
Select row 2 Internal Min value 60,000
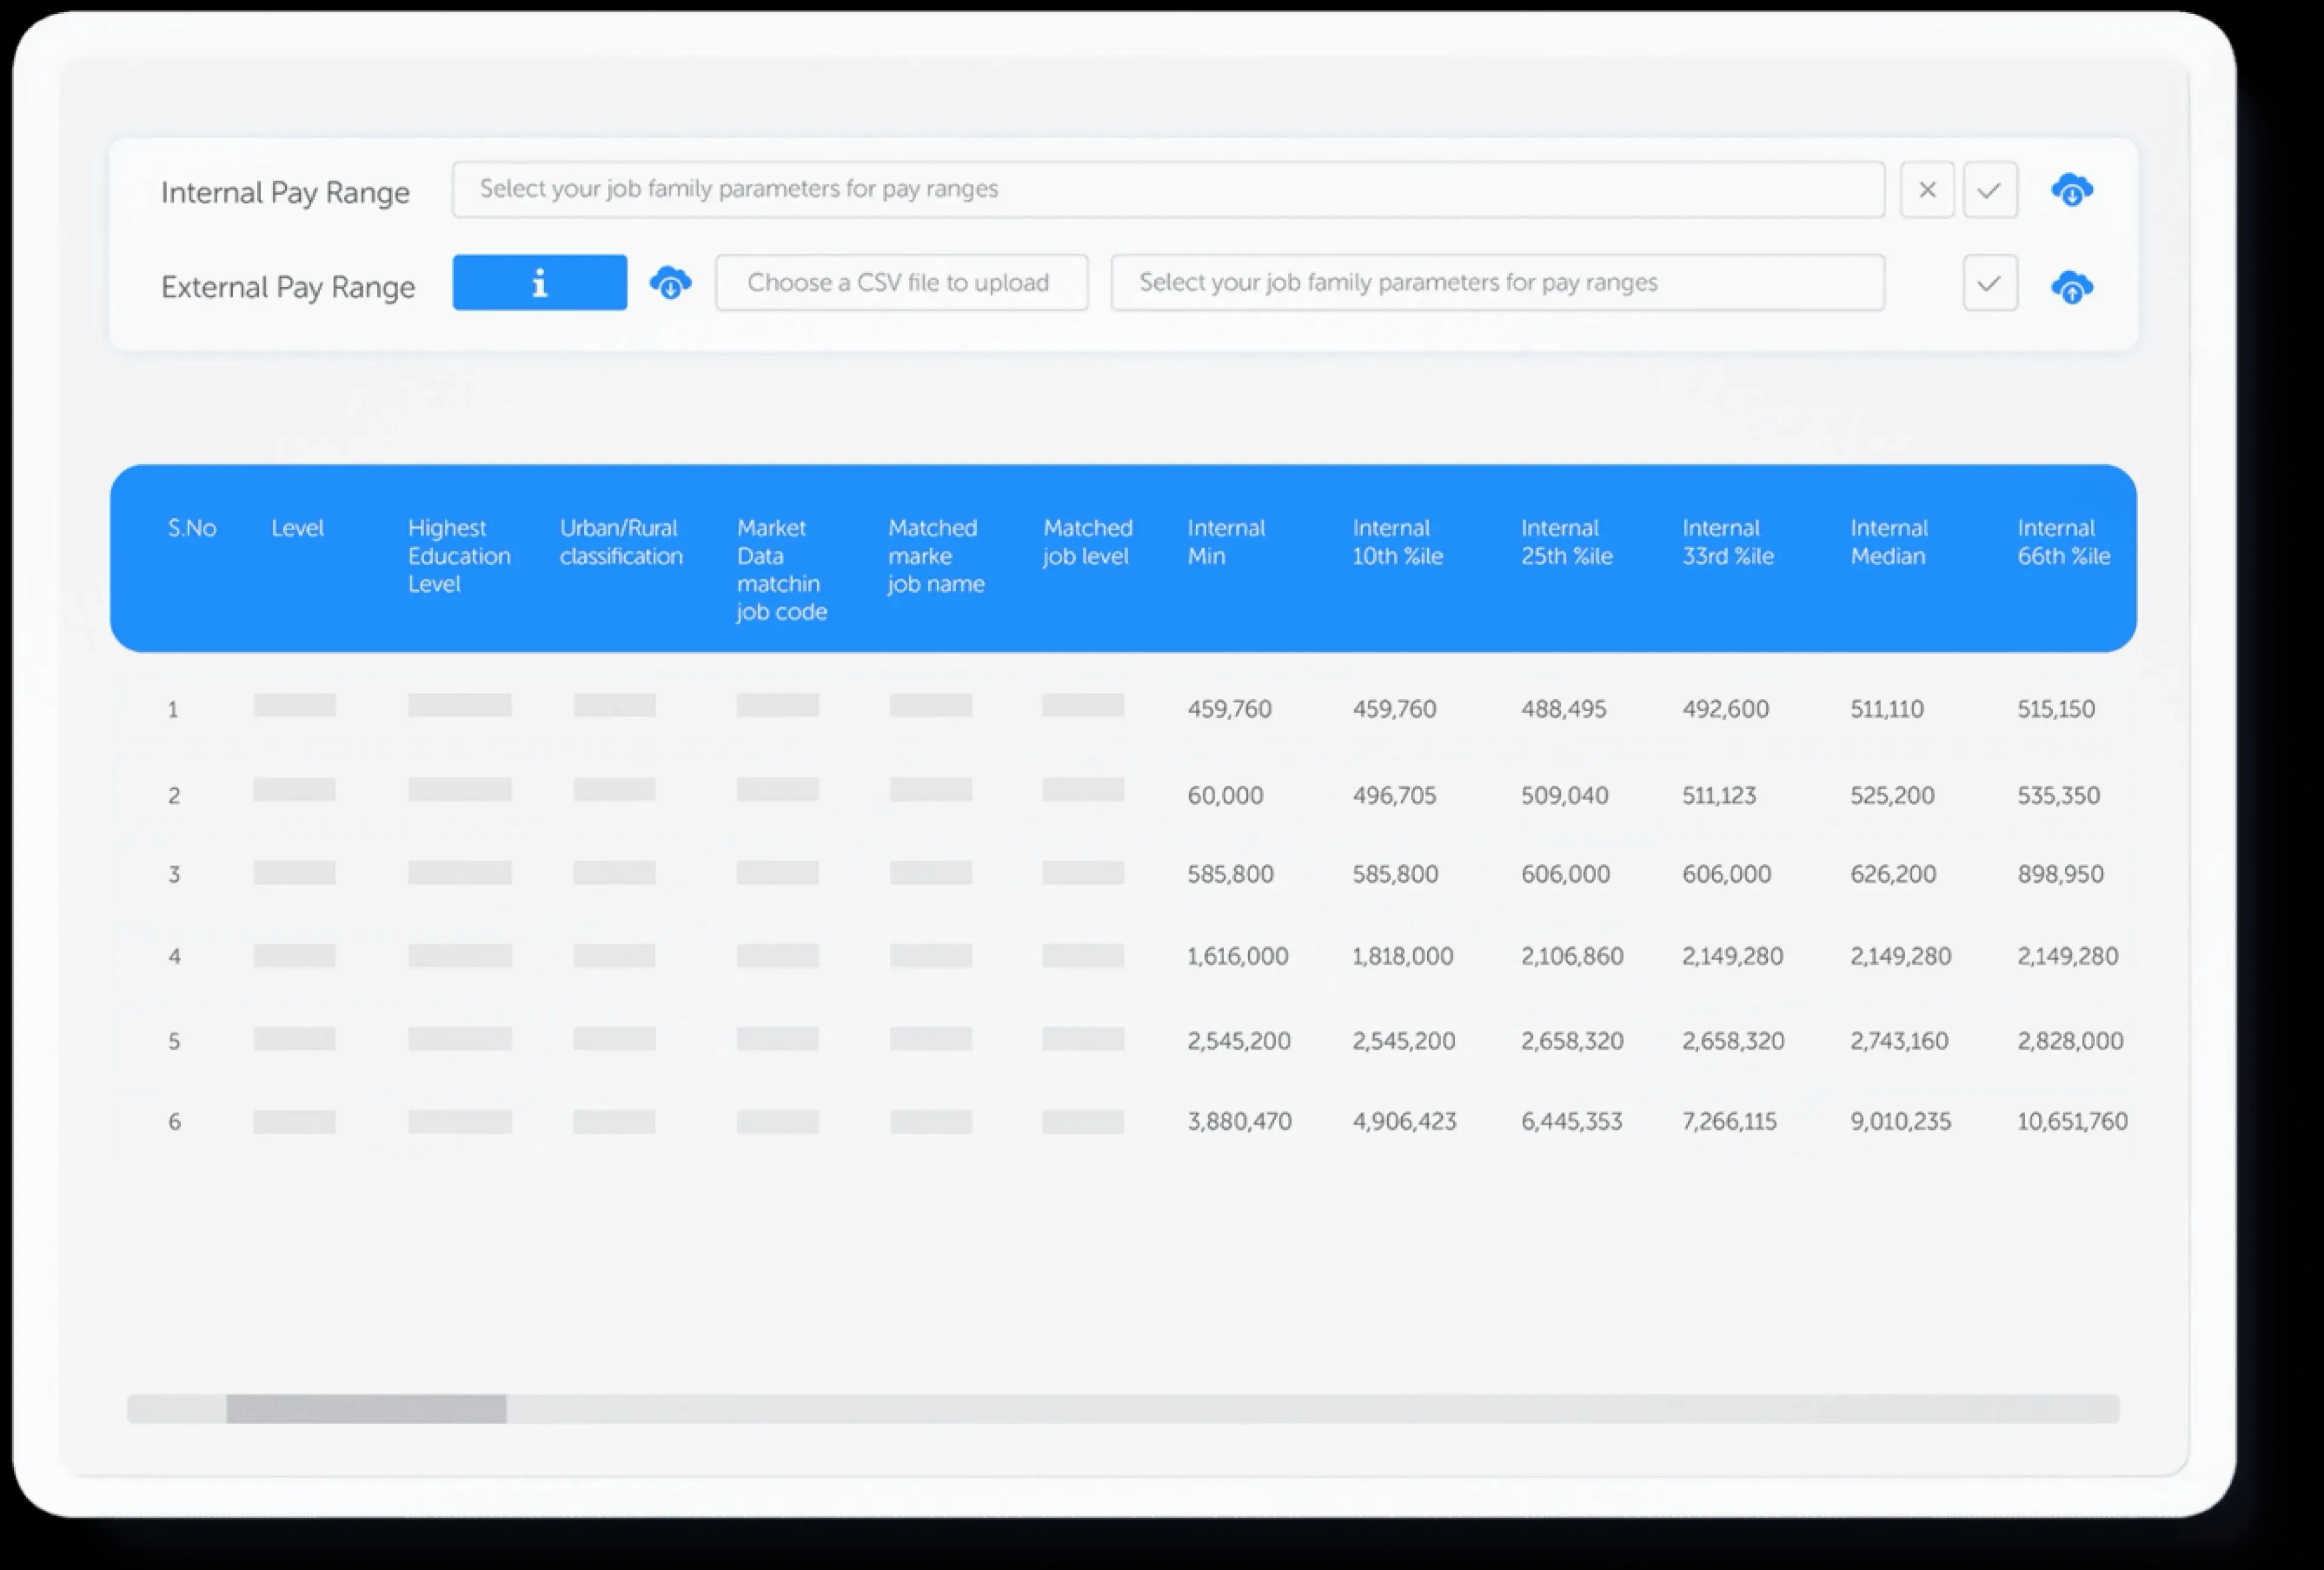[x=1224, y=795]
